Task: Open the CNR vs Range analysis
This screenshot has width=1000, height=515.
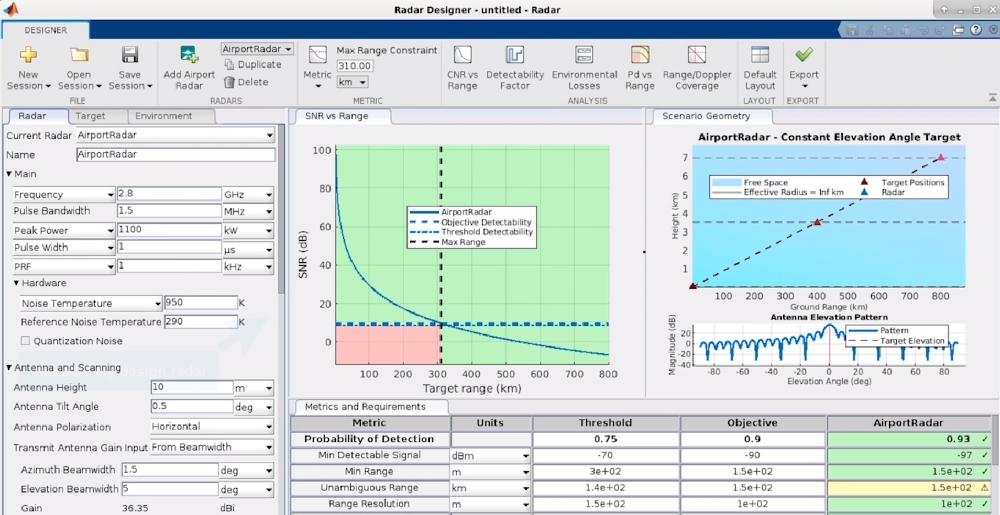Action: (462, 56)
